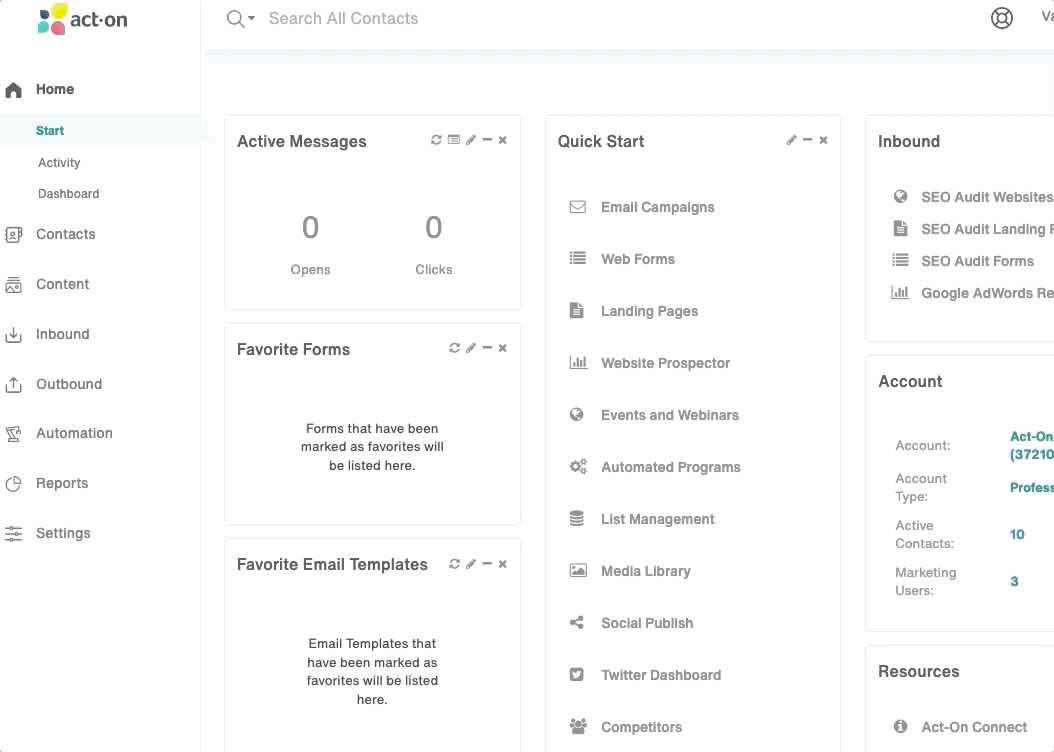Screen dimensions: 1054x752
Task: Click the Reports pie chart icon
Action: [x=13, y=484]
